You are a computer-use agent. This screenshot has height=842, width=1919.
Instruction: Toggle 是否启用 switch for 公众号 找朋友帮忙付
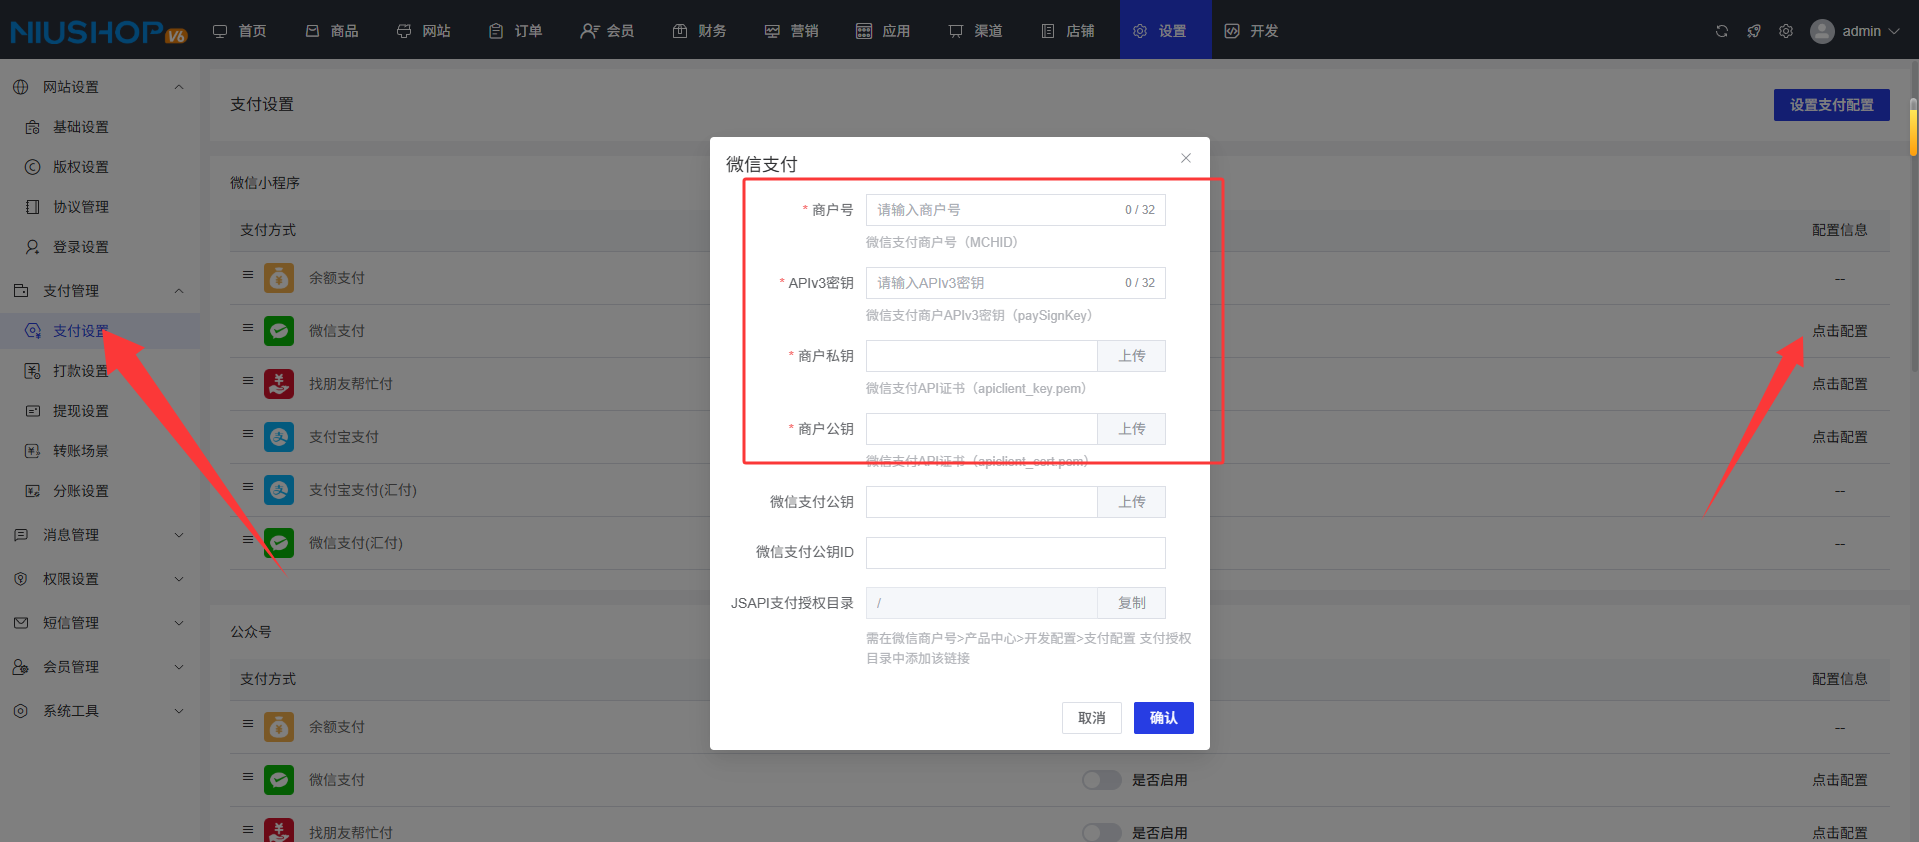pos(1101,832)
